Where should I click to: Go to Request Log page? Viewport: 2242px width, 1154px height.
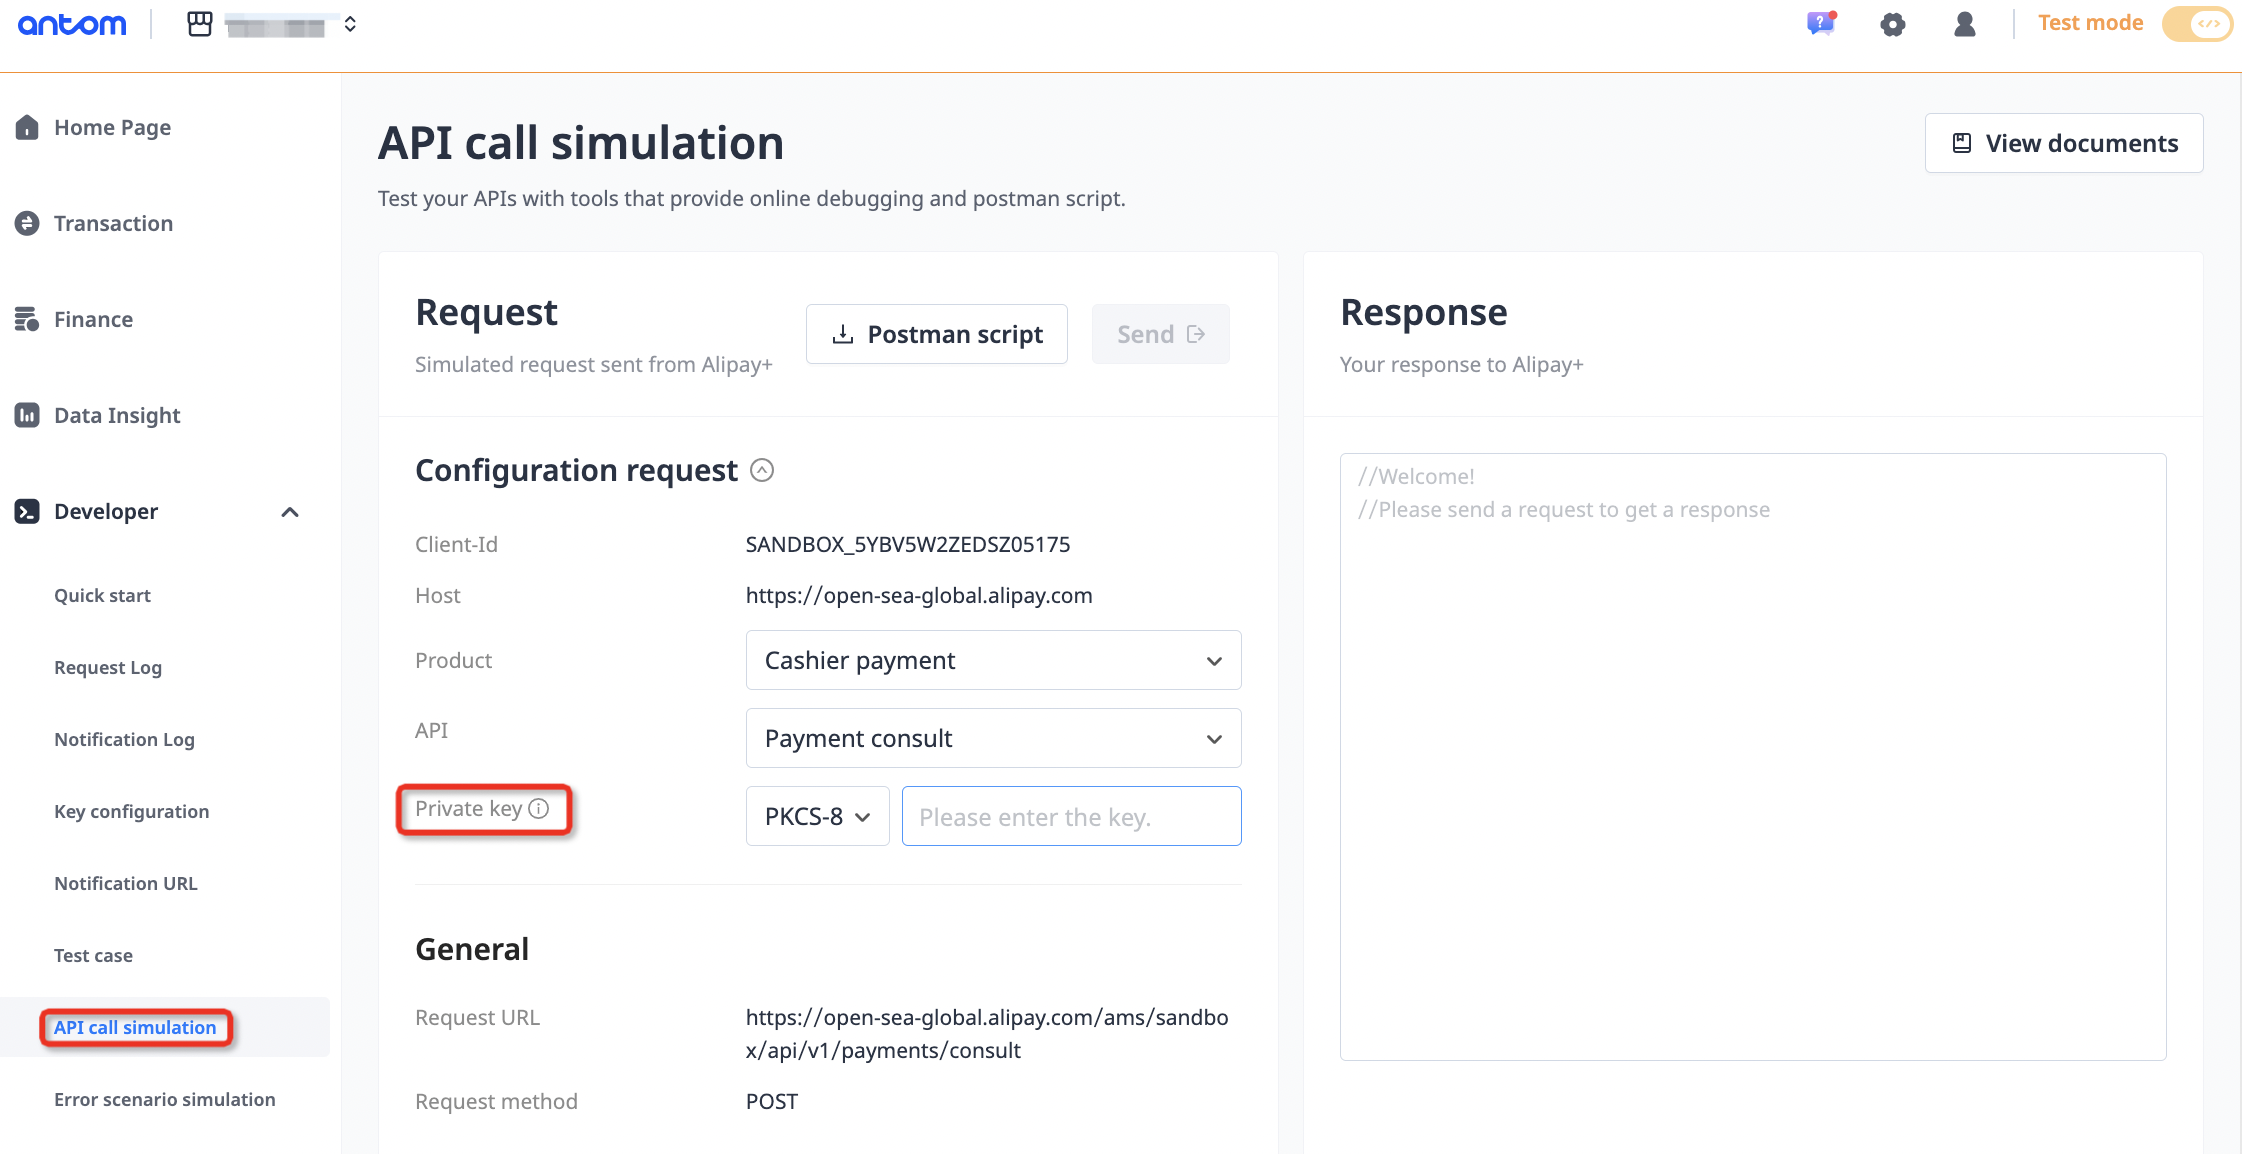click(108, 667)
